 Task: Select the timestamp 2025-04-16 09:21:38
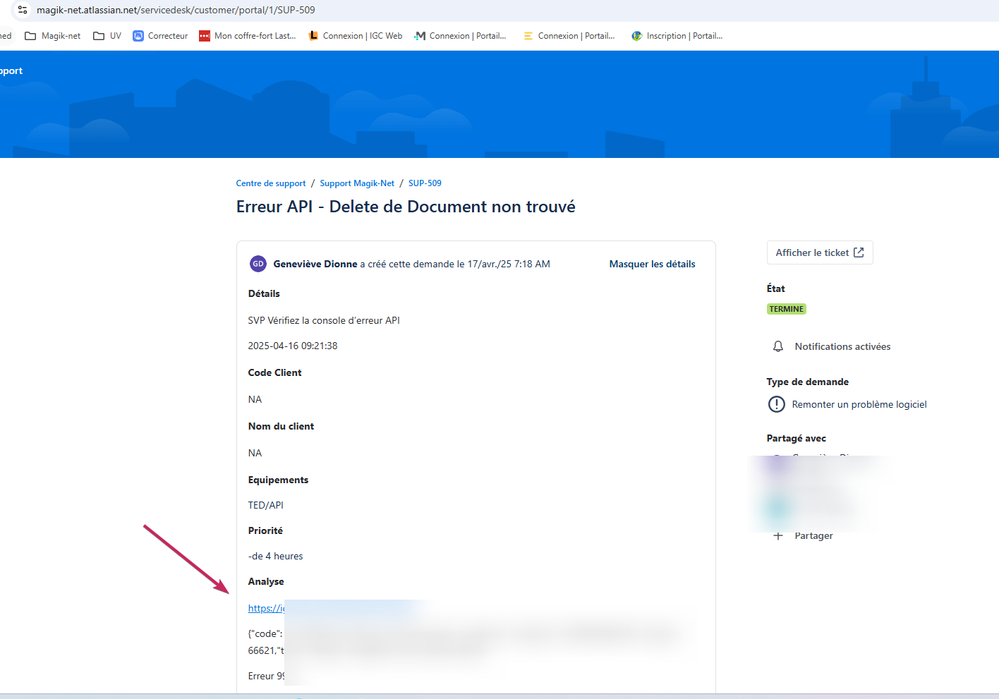(x=292, y=346)
